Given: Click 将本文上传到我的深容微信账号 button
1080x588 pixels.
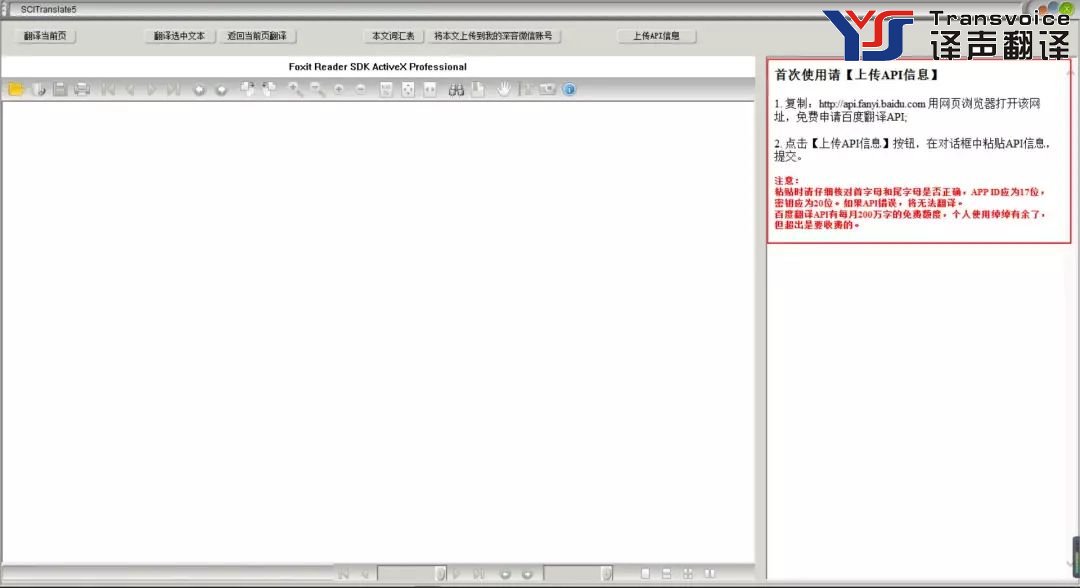Looking at the screenshot, I should tap(493, 36).
